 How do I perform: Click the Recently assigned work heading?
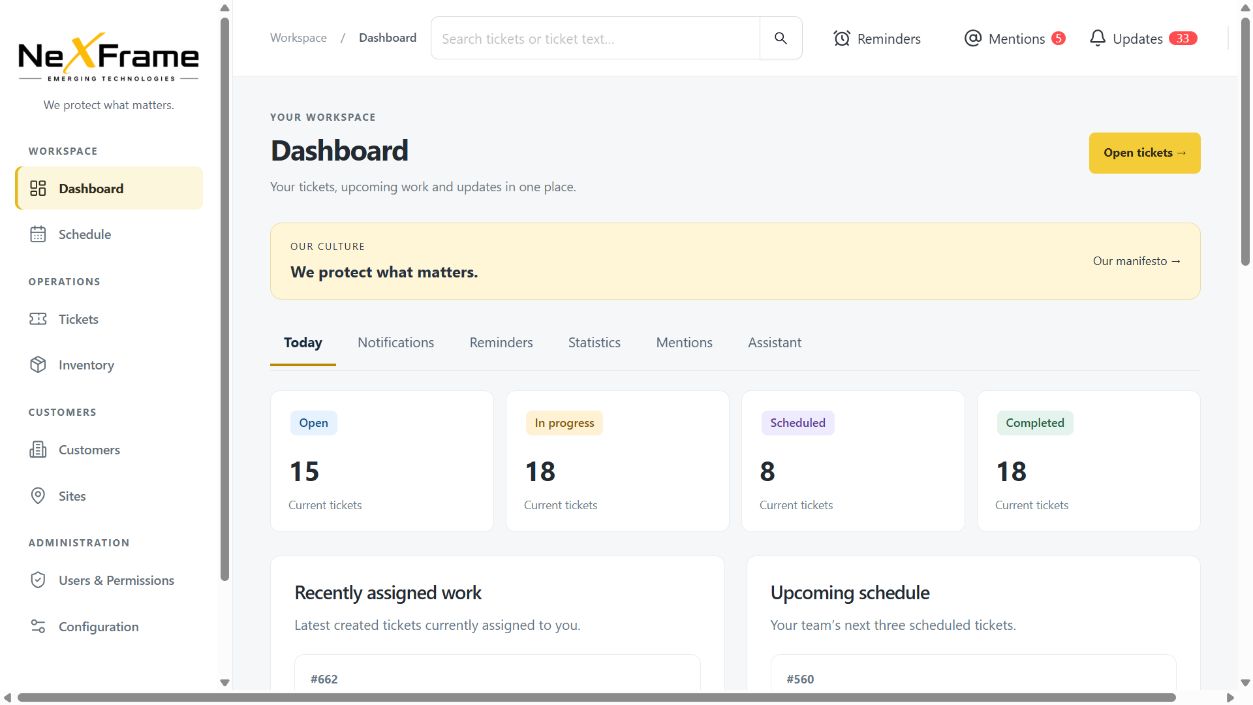coord(388,593)
